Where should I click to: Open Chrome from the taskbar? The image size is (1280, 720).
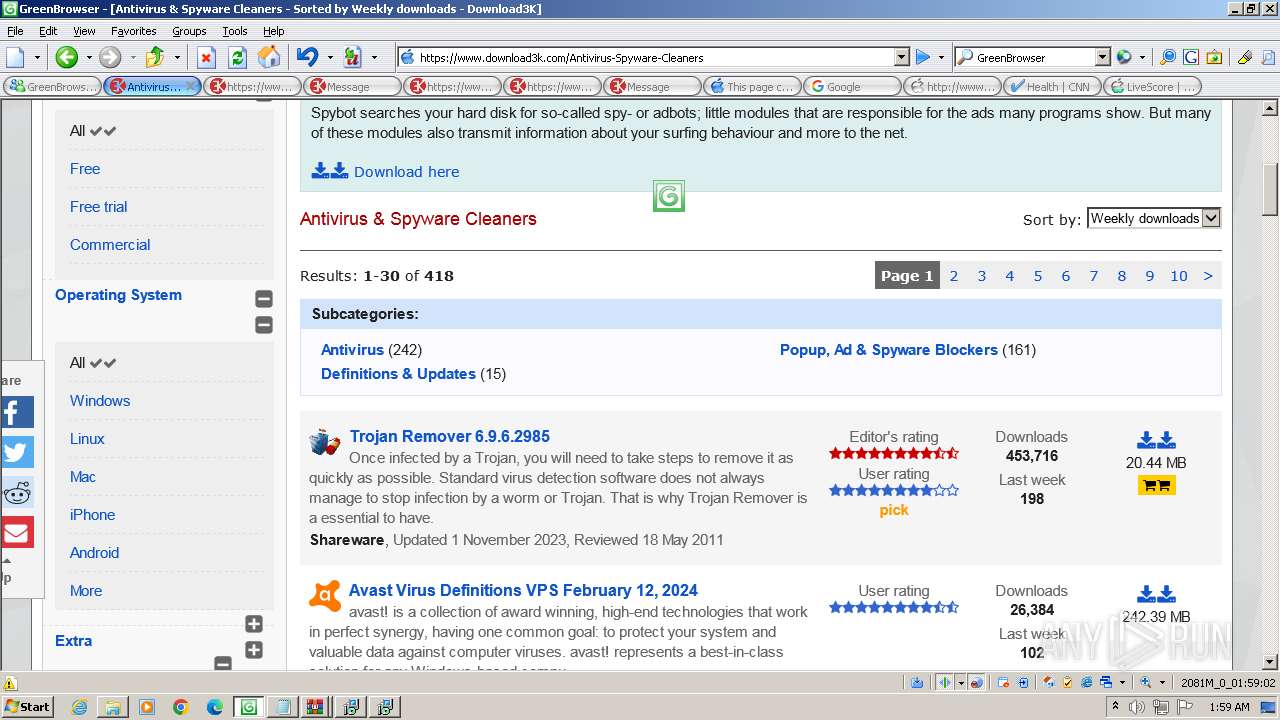point(180,707)
